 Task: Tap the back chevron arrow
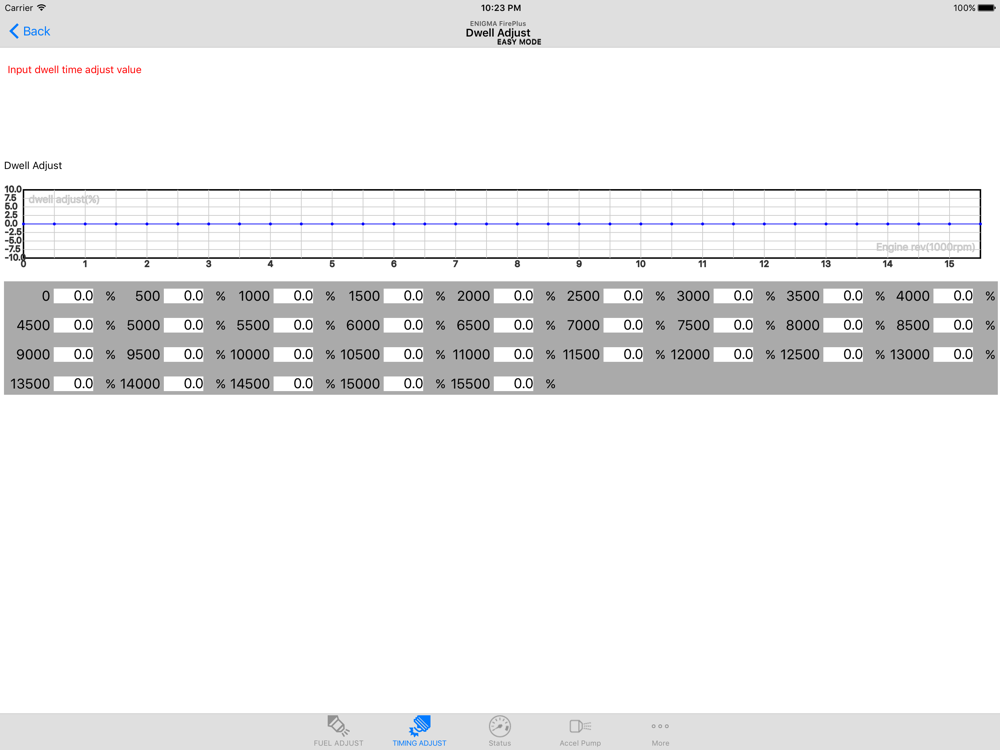(14, 31)
